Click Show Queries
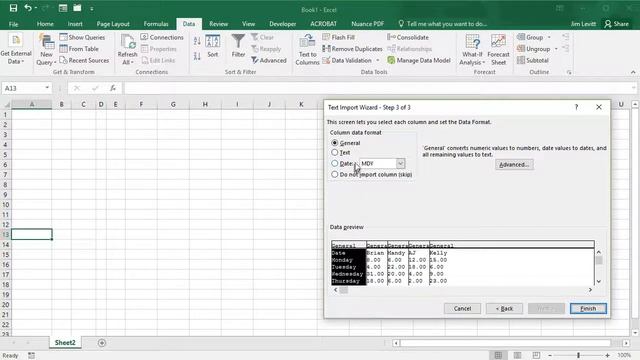 tap(82, 37)
